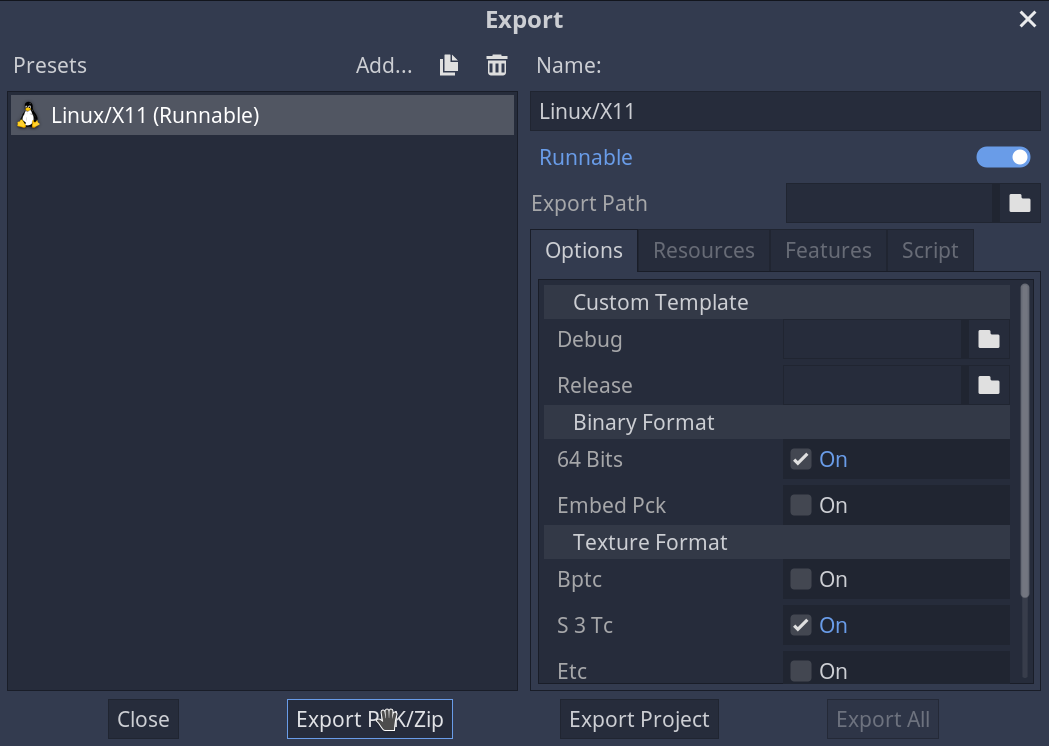This screenshot has height=746, width=1049.
Task: Enable the Embed Pck checkbox
Action: [801, 505]
